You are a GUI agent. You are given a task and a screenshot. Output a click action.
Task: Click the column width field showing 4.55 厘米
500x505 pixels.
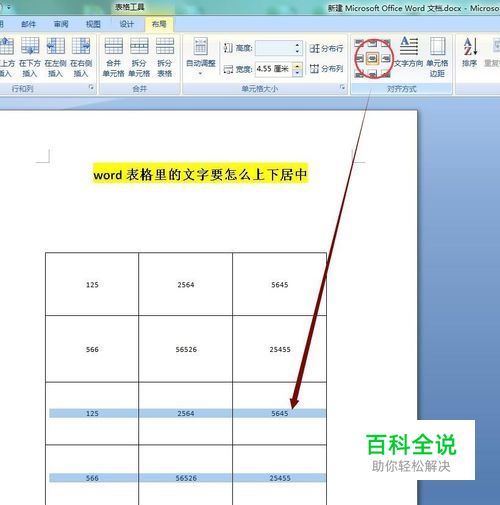274,69
